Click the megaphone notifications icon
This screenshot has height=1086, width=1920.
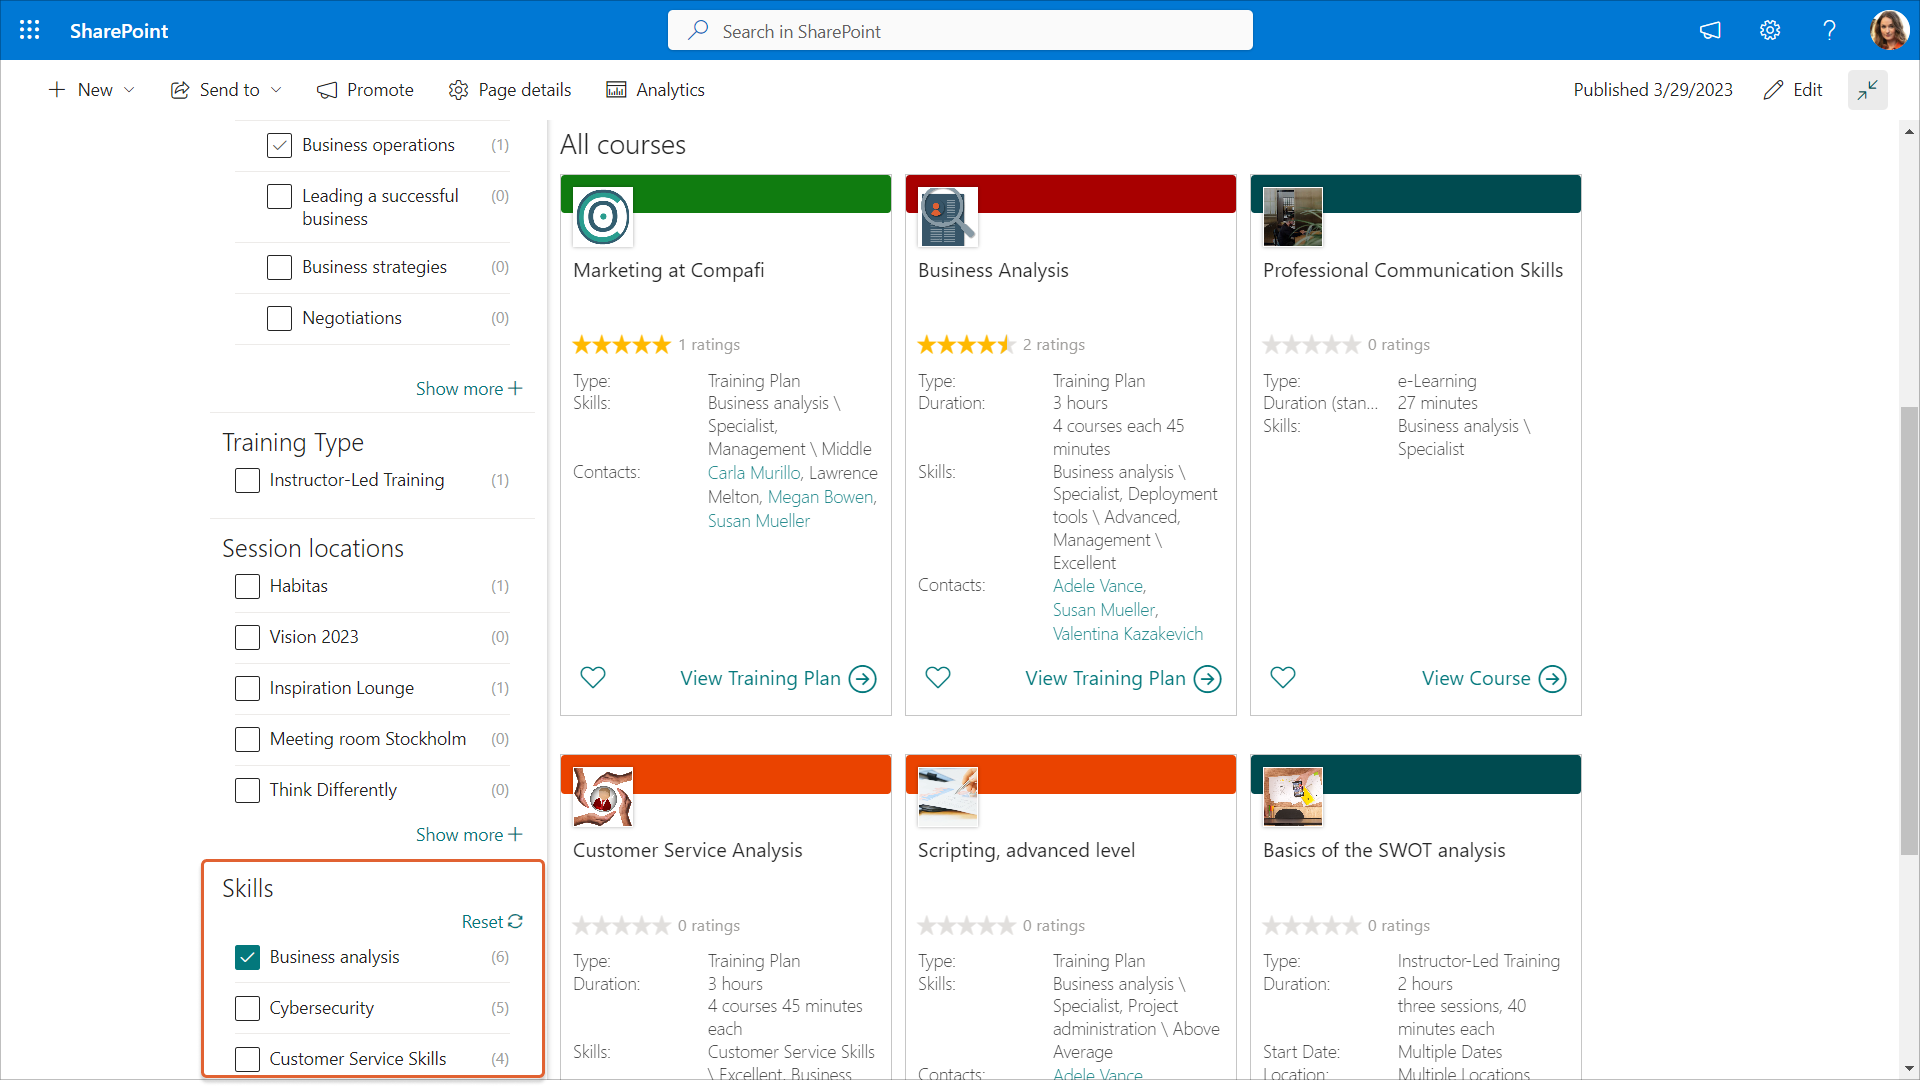pos(1710,30)
